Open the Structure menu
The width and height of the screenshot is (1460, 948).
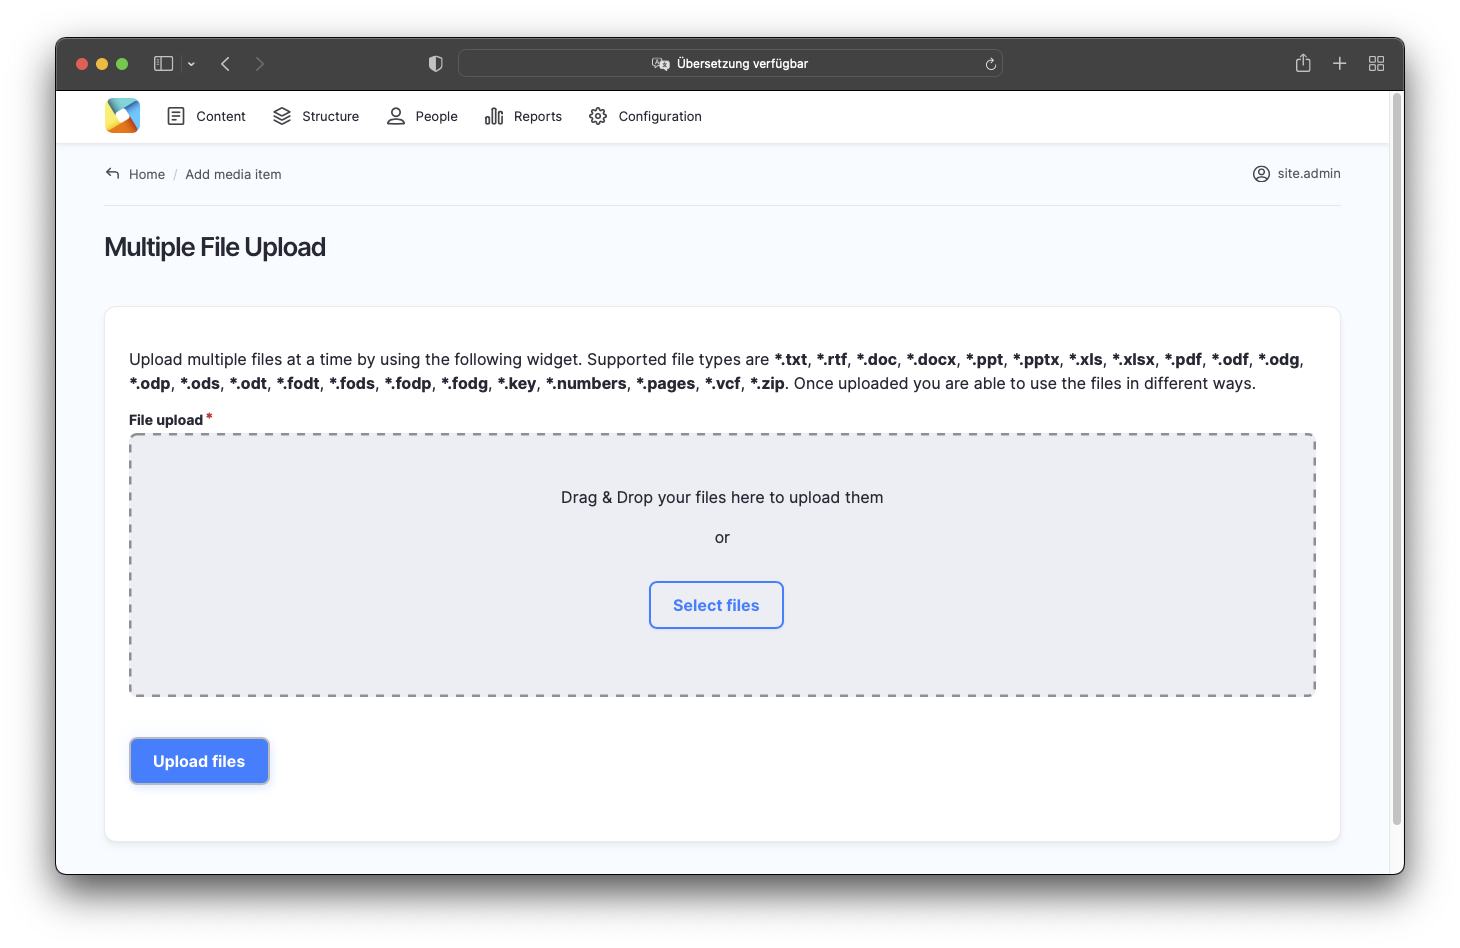(x=316, y=116)
